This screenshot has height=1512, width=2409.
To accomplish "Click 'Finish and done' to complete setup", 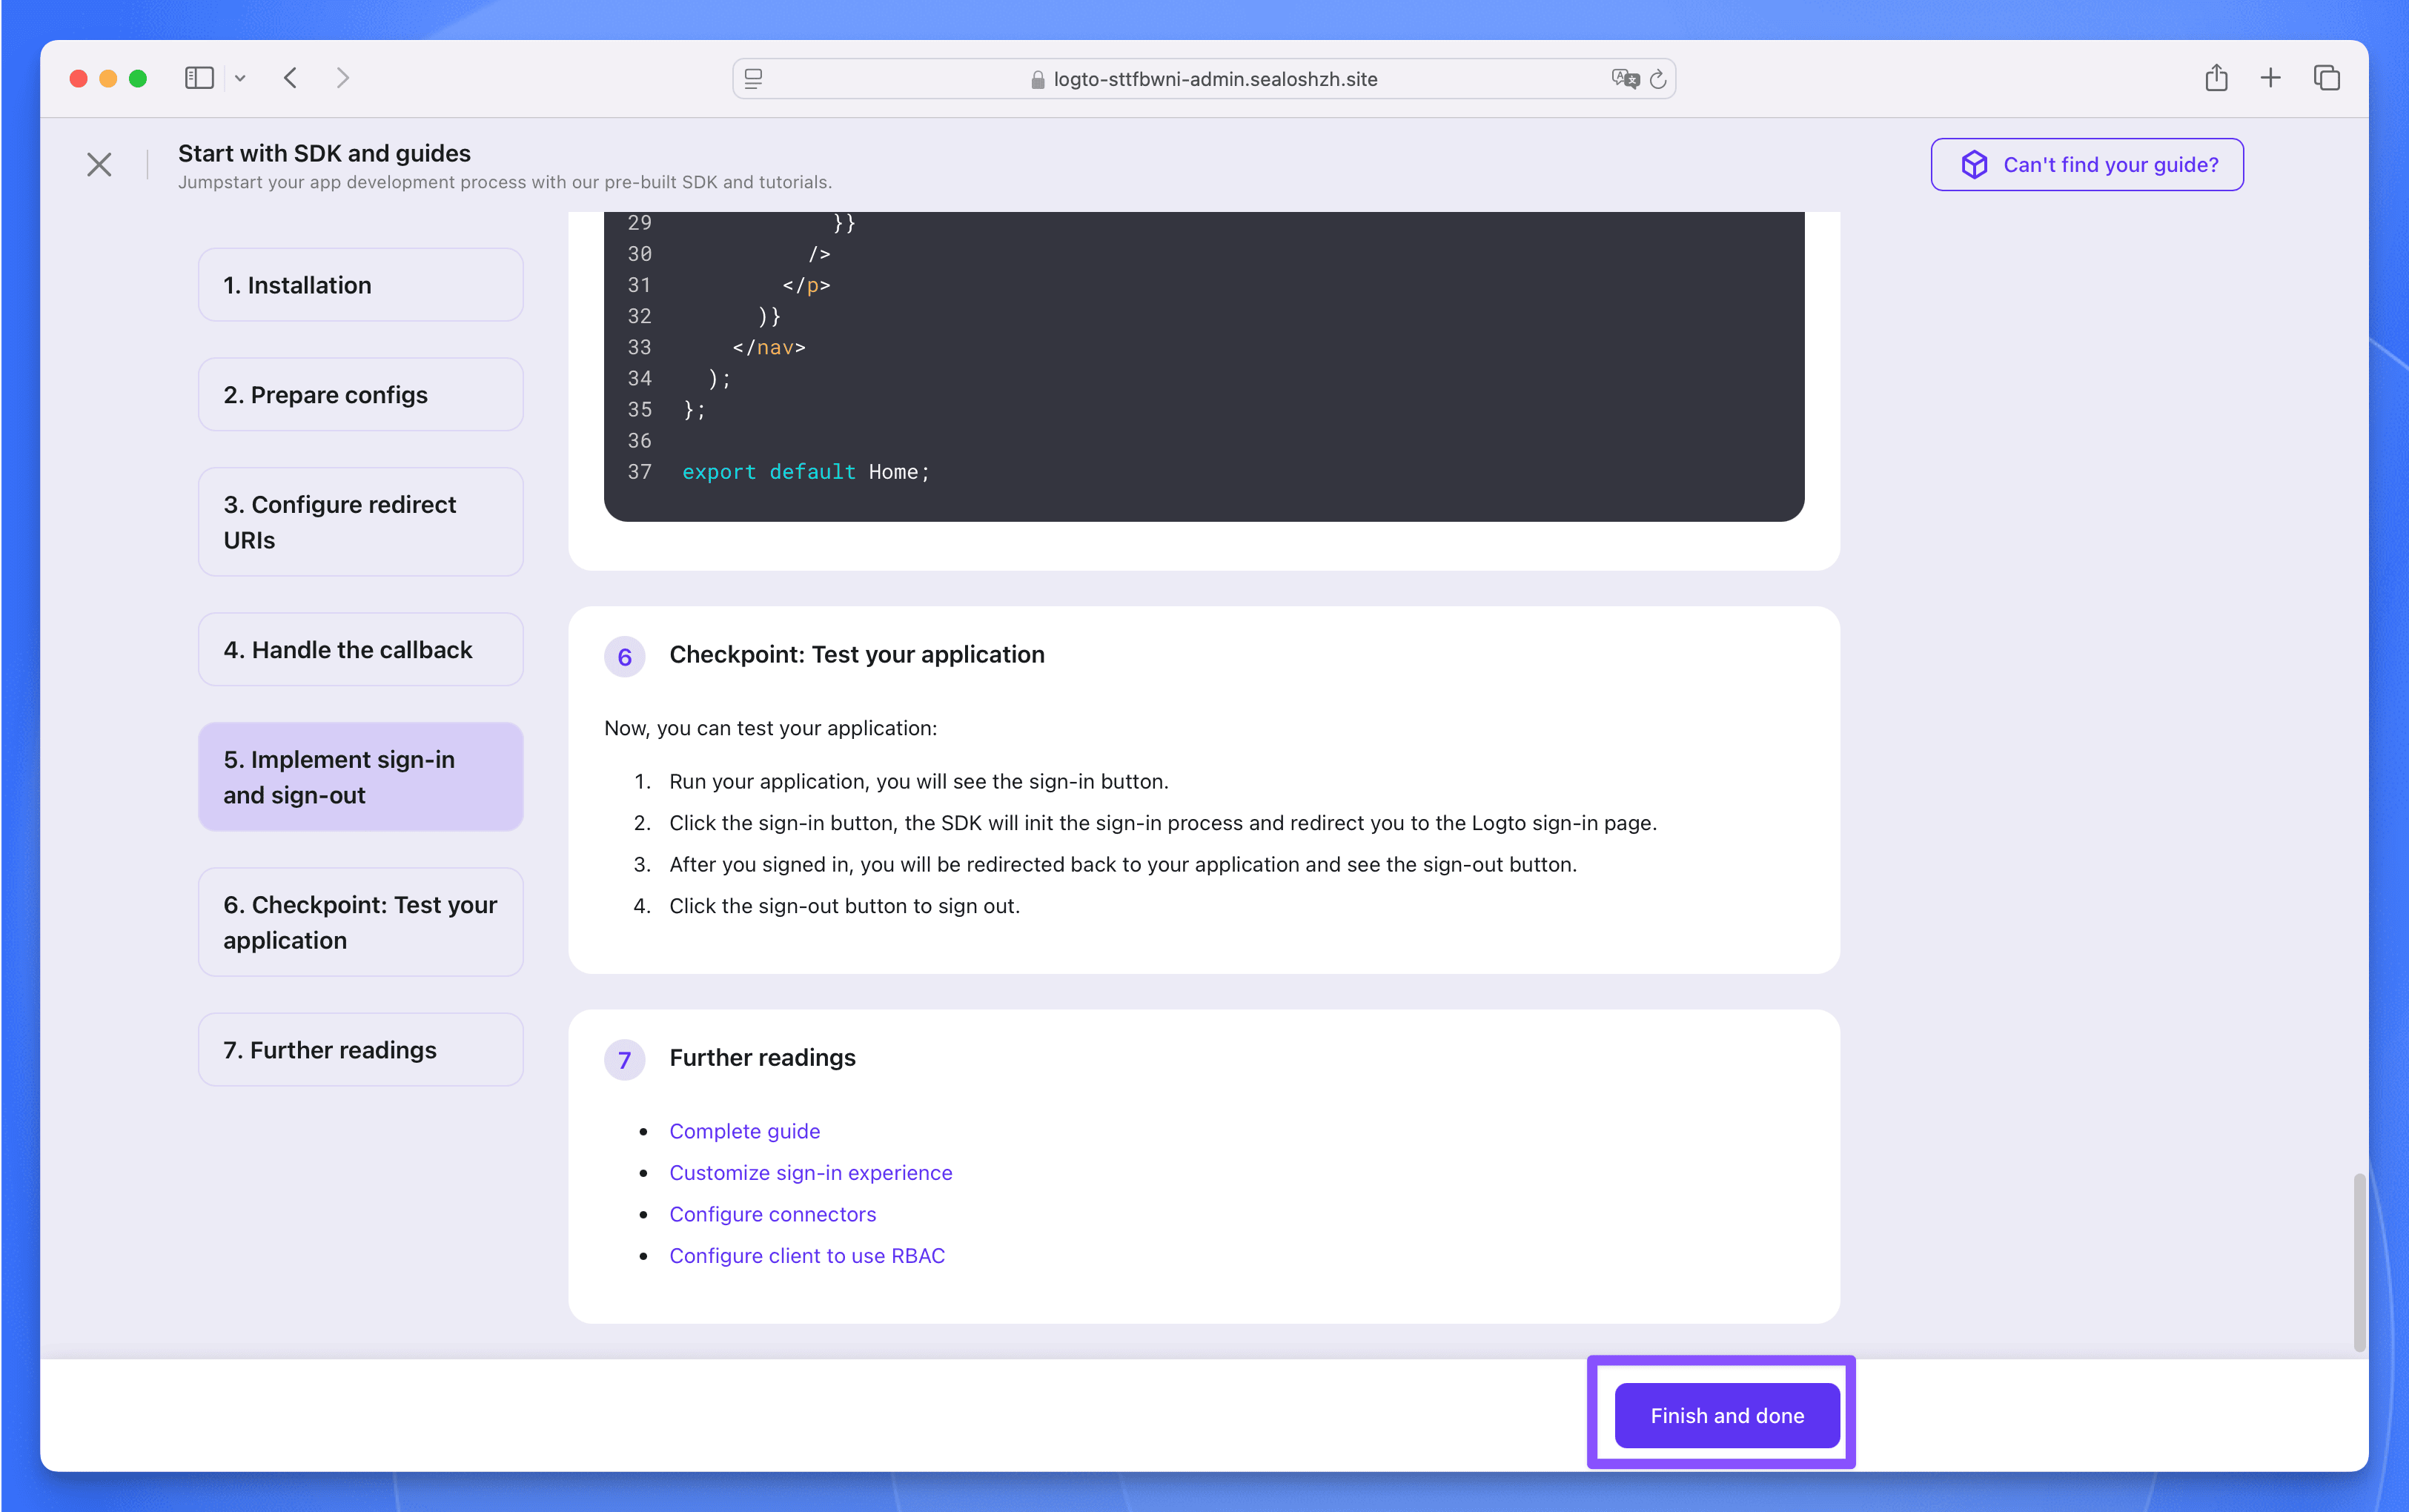I will pyautogui.click(x=1726, y=1414).
